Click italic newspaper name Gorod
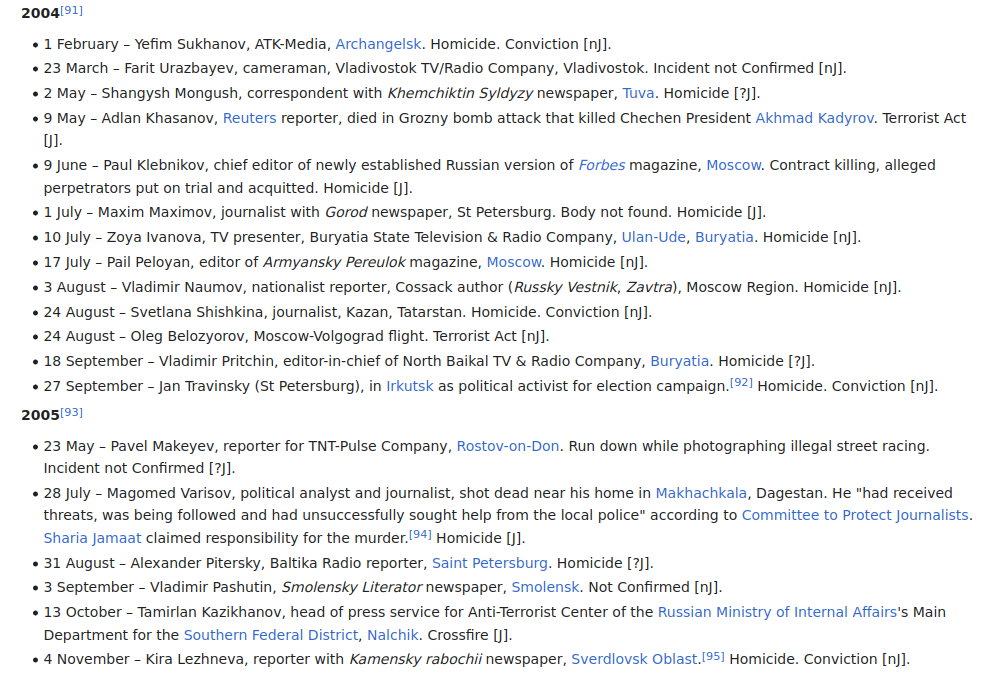This screenshot has width=1001, height=681. coord(346,213)
